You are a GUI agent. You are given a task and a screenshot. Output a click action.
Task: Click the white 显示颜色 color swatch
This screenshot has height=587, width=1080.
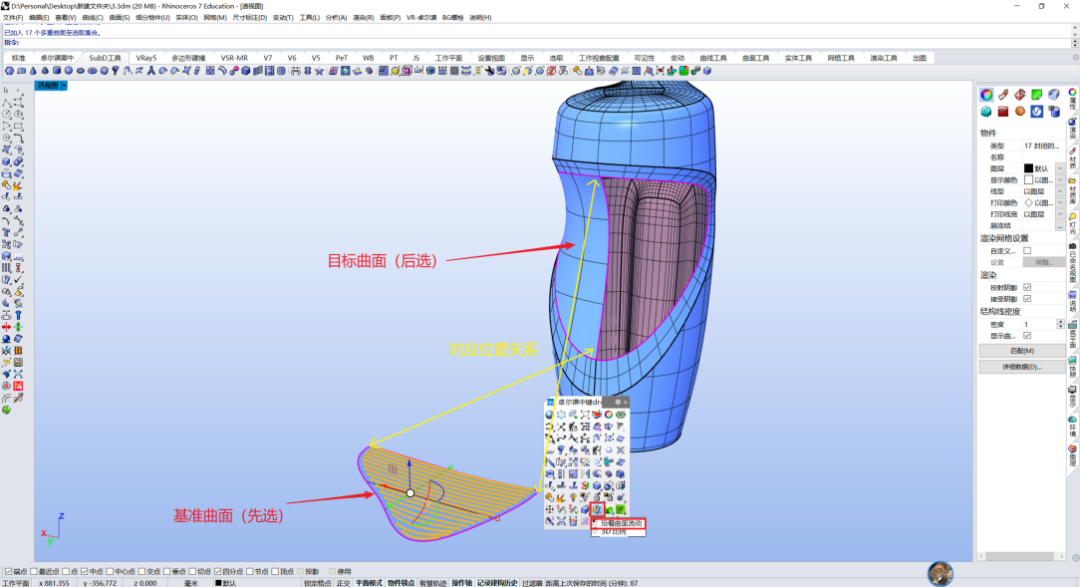[1028, 180]
